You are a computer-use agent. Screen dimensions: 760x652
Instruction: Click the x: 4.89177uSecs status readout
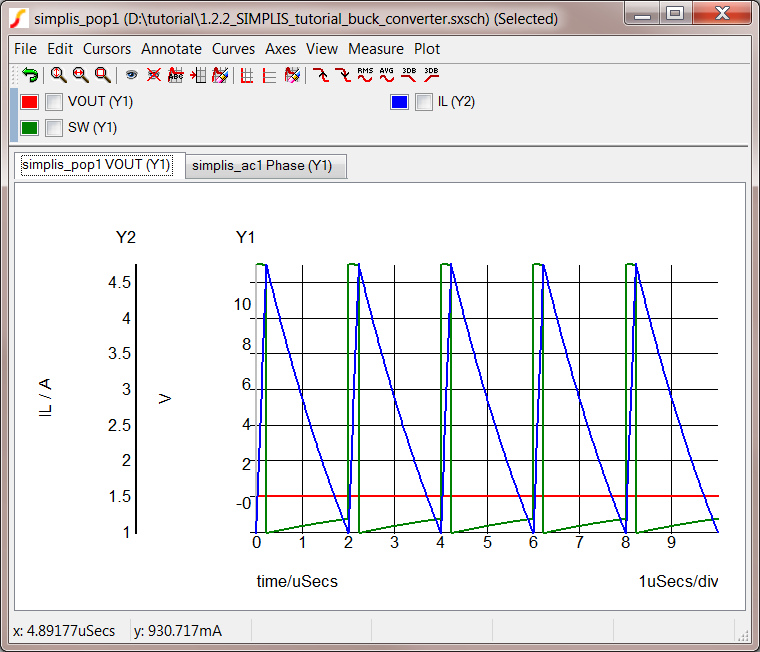point(64,631)
